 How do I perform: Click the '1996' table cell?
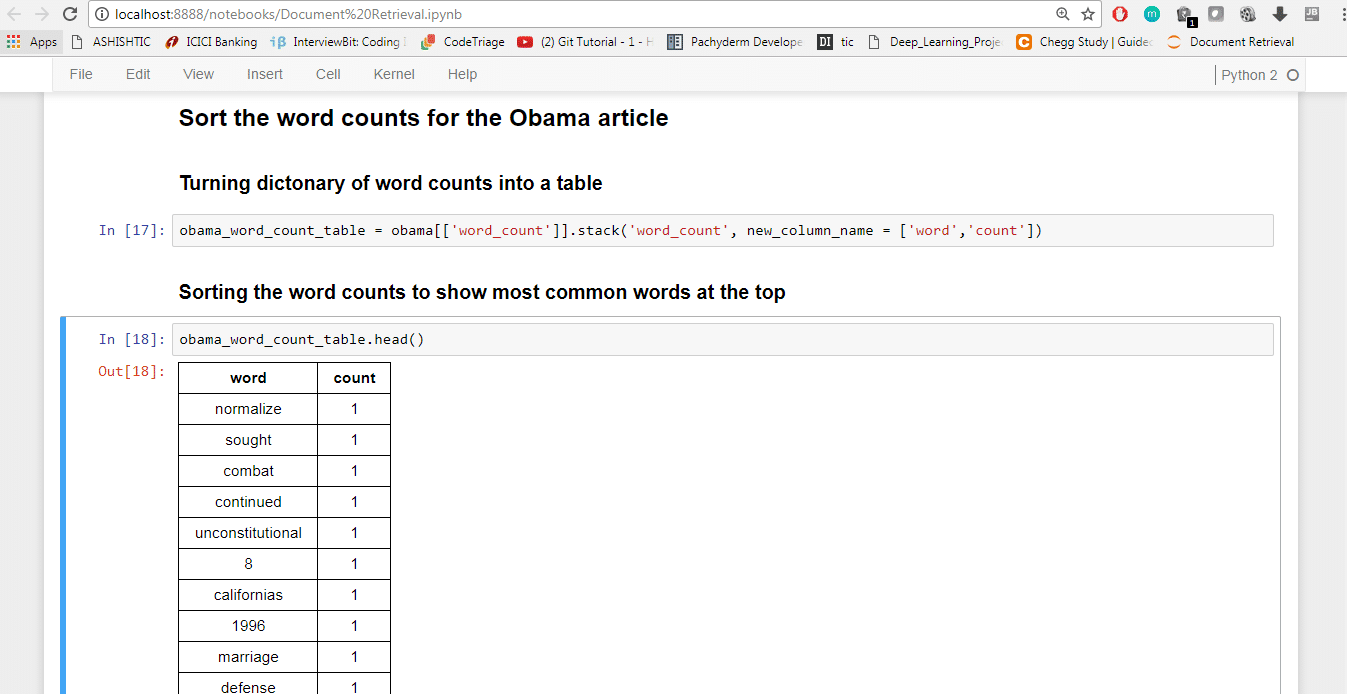pos(248,626)
